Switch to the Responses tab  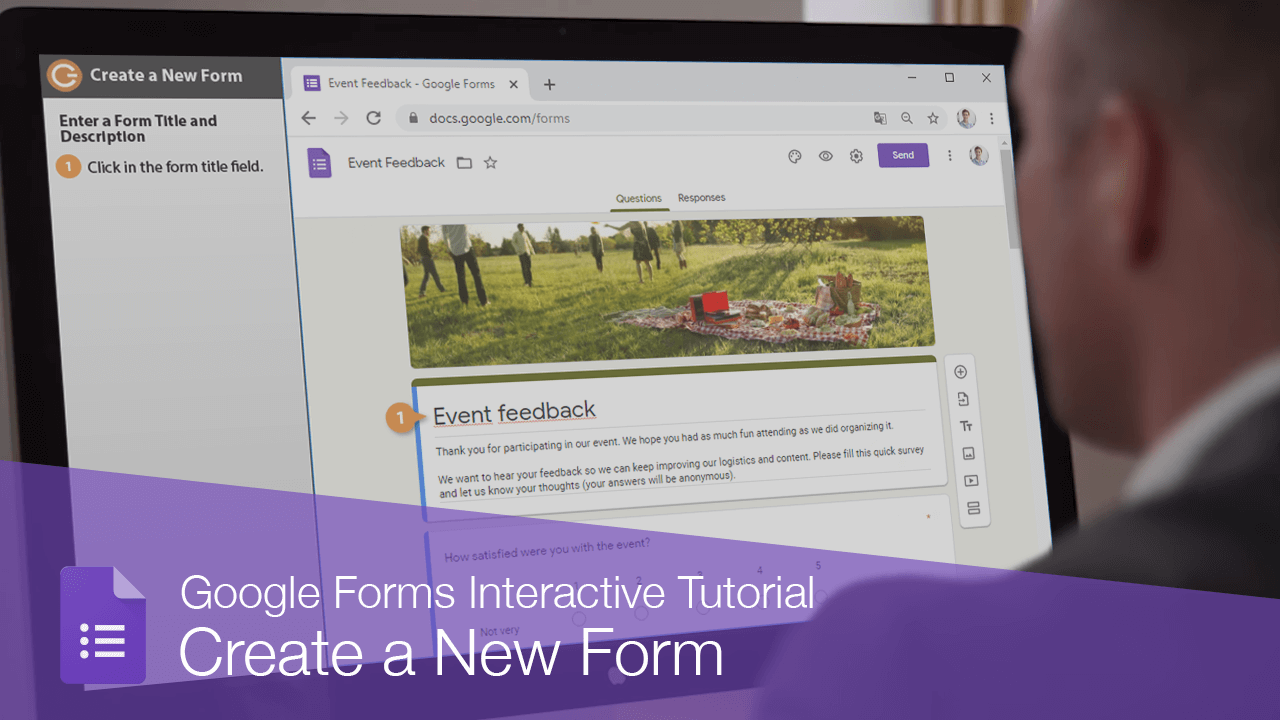click(701, 198)
